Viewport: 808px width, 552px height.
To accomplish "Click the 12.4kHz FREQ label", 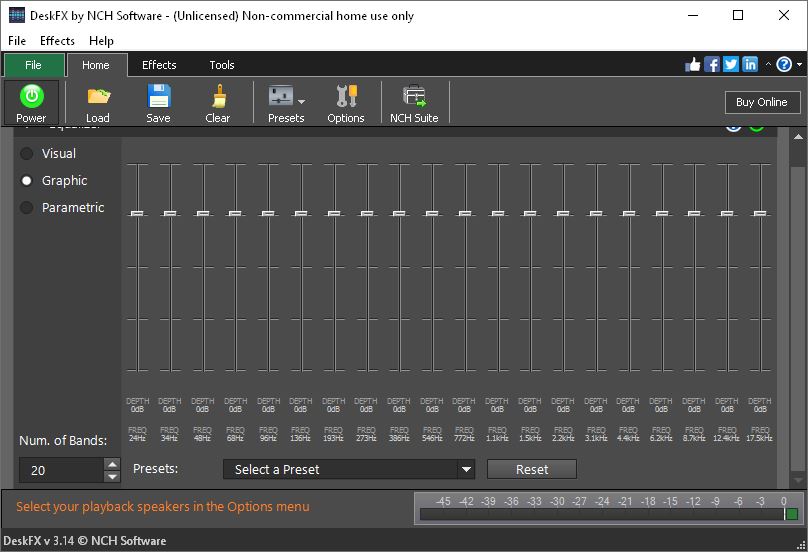I will [x=727, y=434].
